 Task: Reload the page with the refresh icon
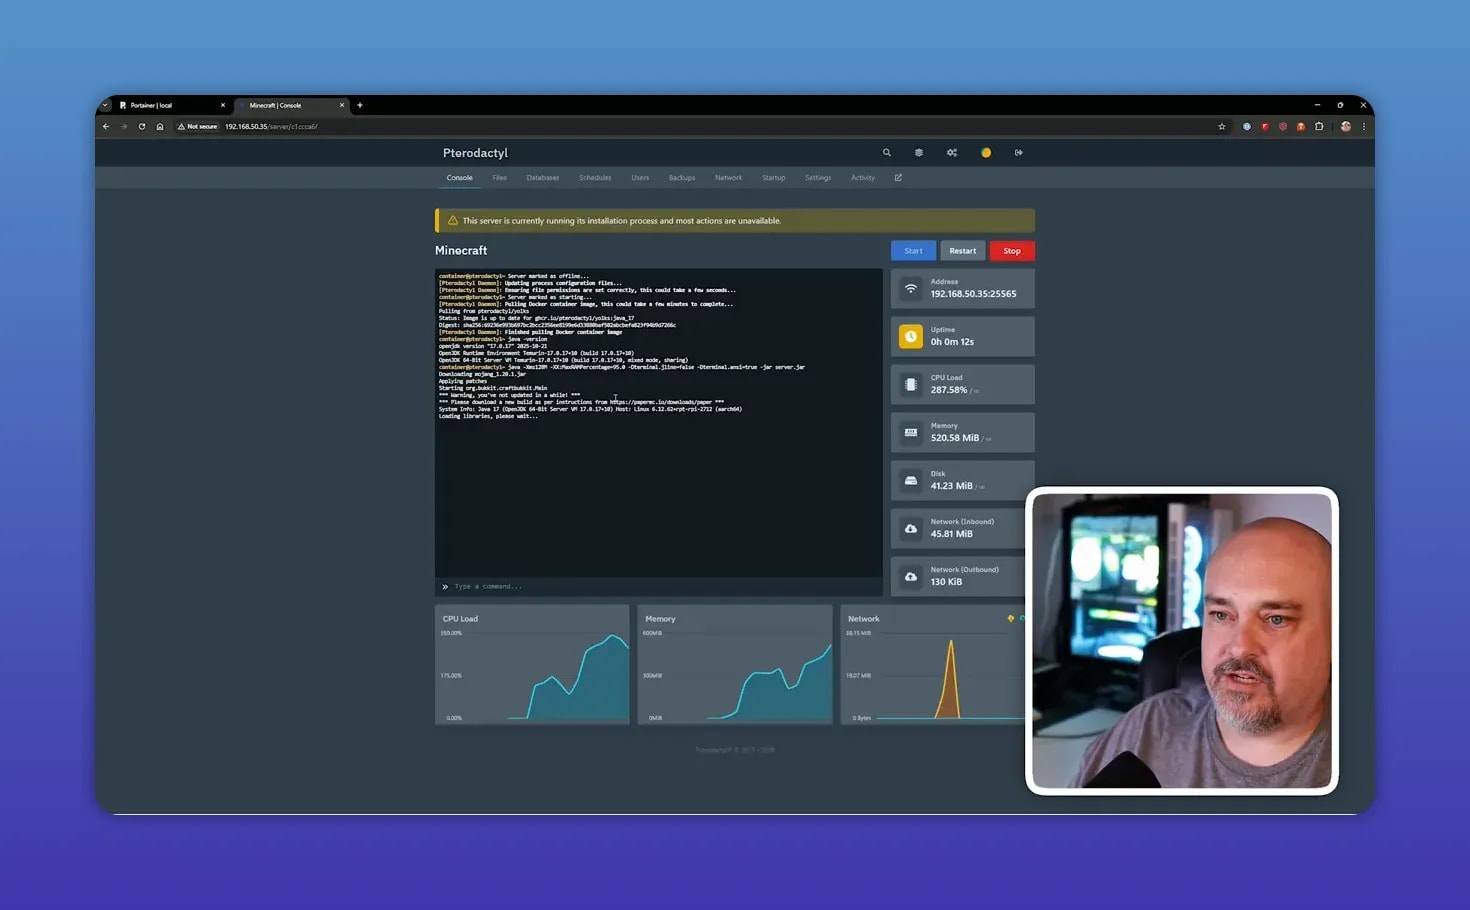[142, 127]
